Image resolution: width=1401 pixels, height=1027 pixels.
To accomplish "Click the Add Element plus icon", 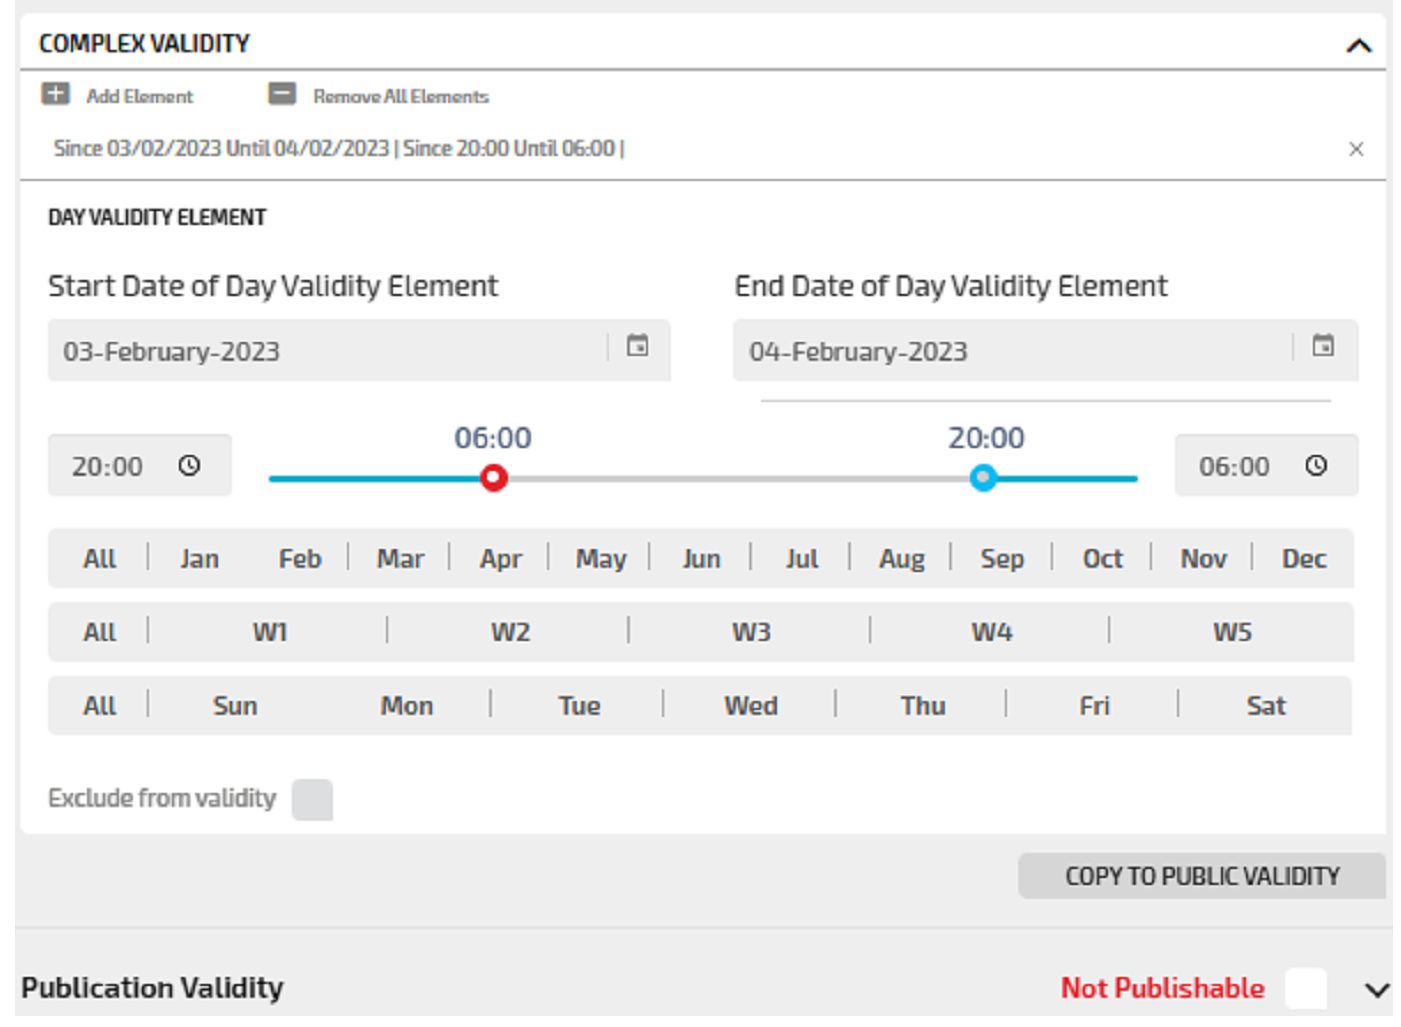I will 55,95.
